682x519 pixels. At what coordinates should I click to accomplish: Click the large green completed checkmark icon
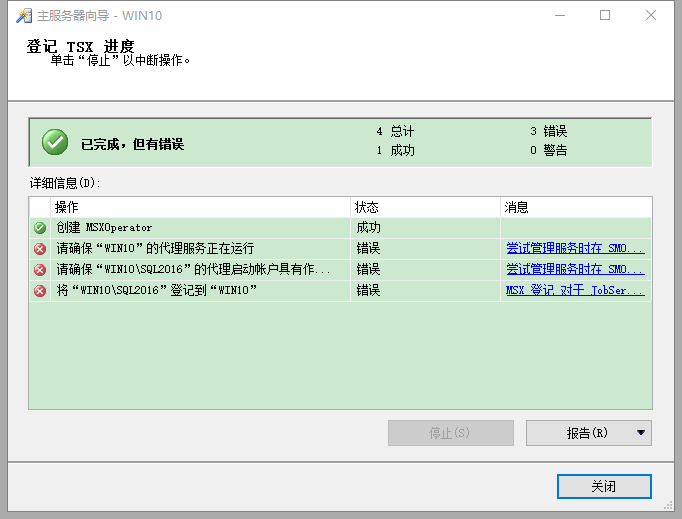point(55,143)
